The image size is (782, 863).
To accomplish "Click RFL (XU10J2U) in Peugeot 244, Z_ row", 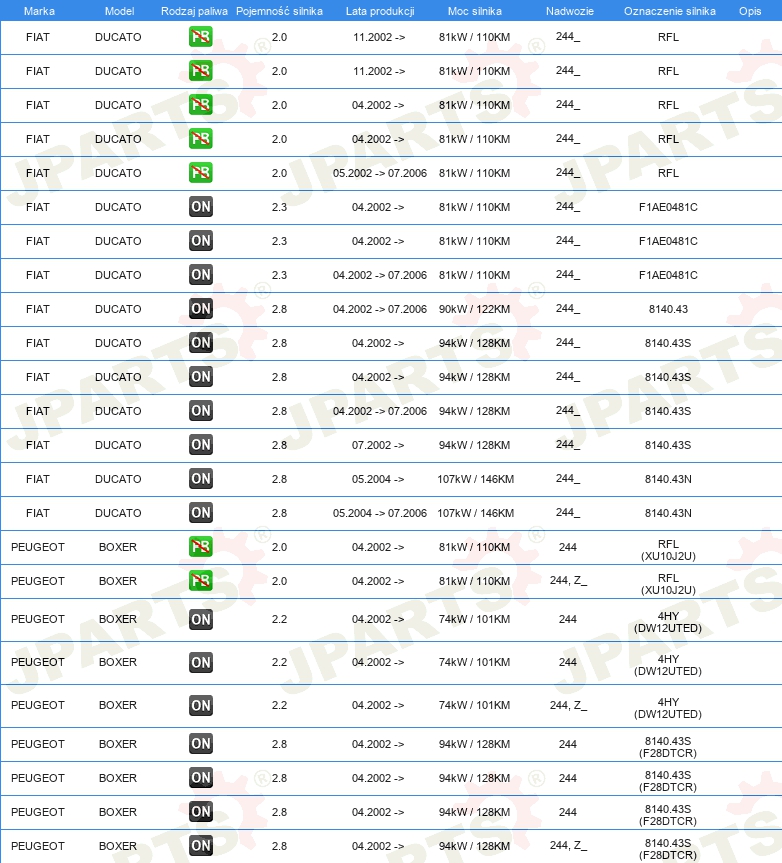I will (x=668, y=584).
